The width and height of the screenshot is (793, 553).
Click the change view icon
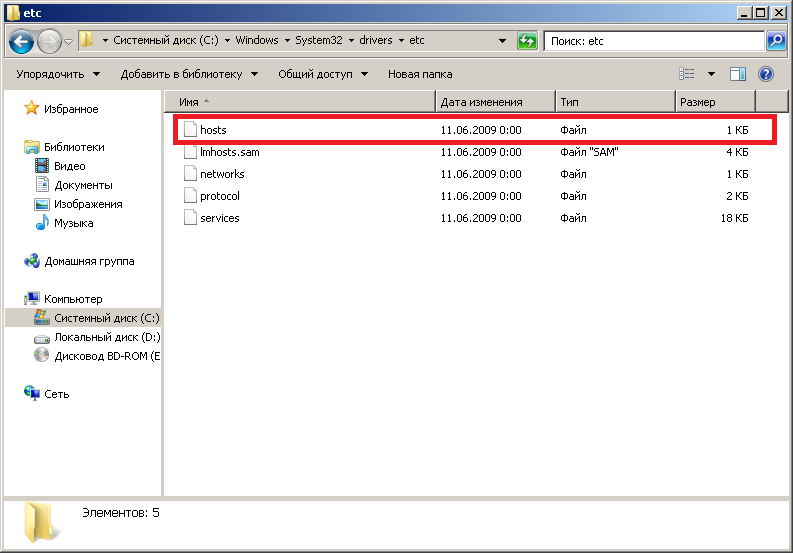coord(687,74)
